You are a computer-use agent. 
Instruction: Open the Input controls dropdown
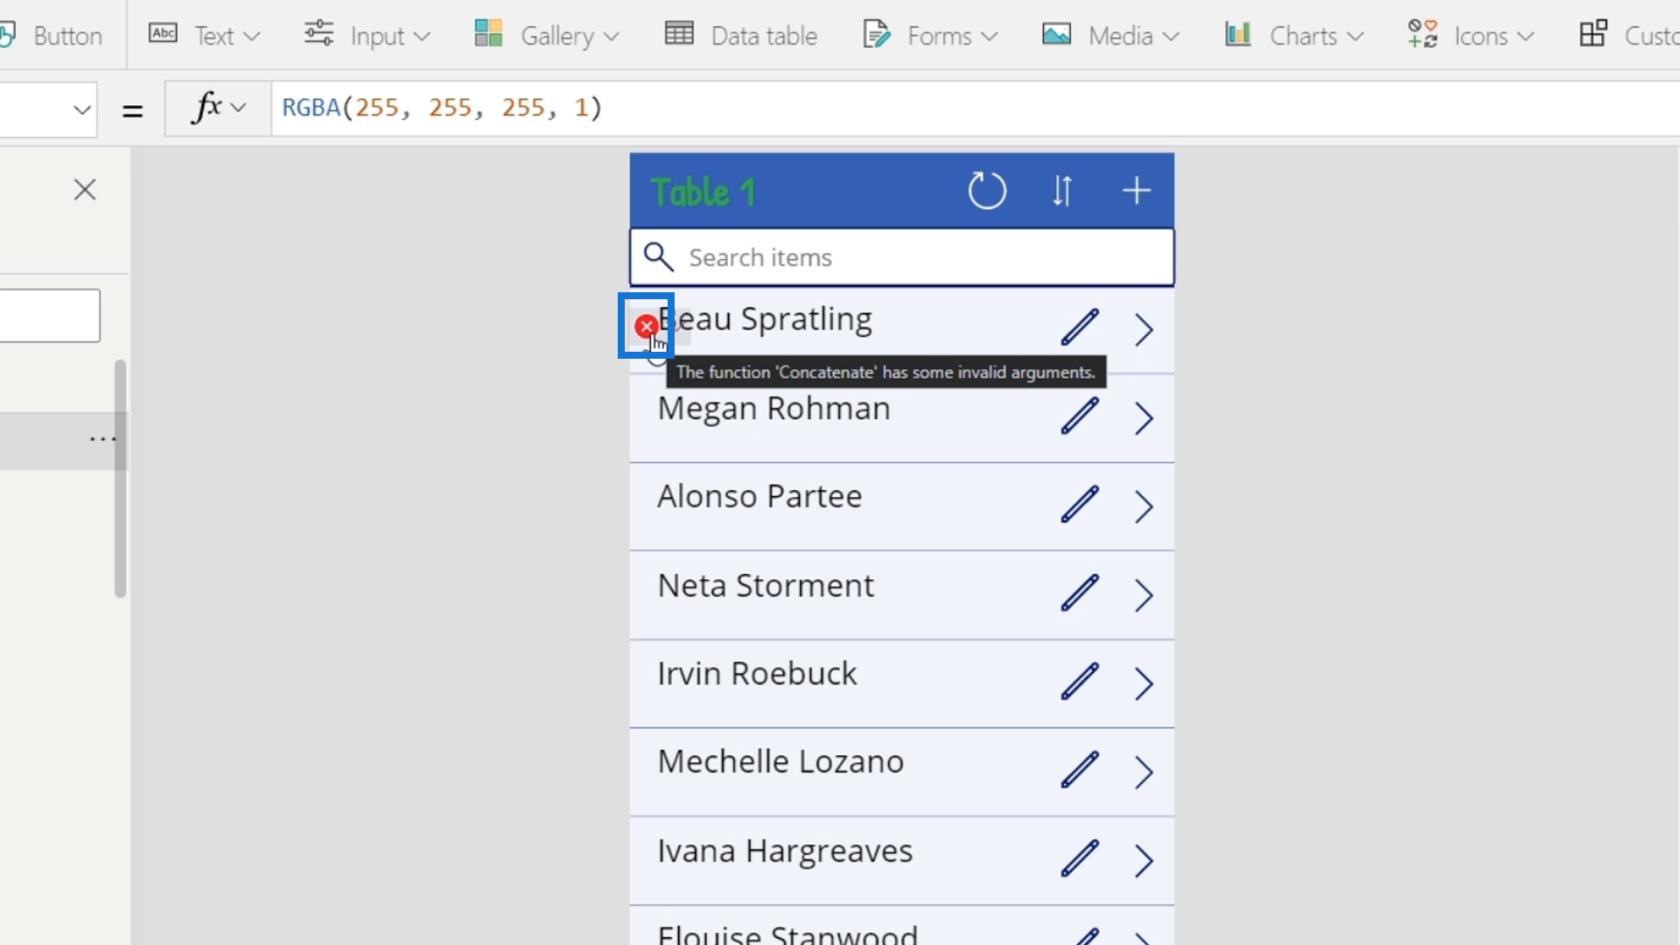pos(367,36)
